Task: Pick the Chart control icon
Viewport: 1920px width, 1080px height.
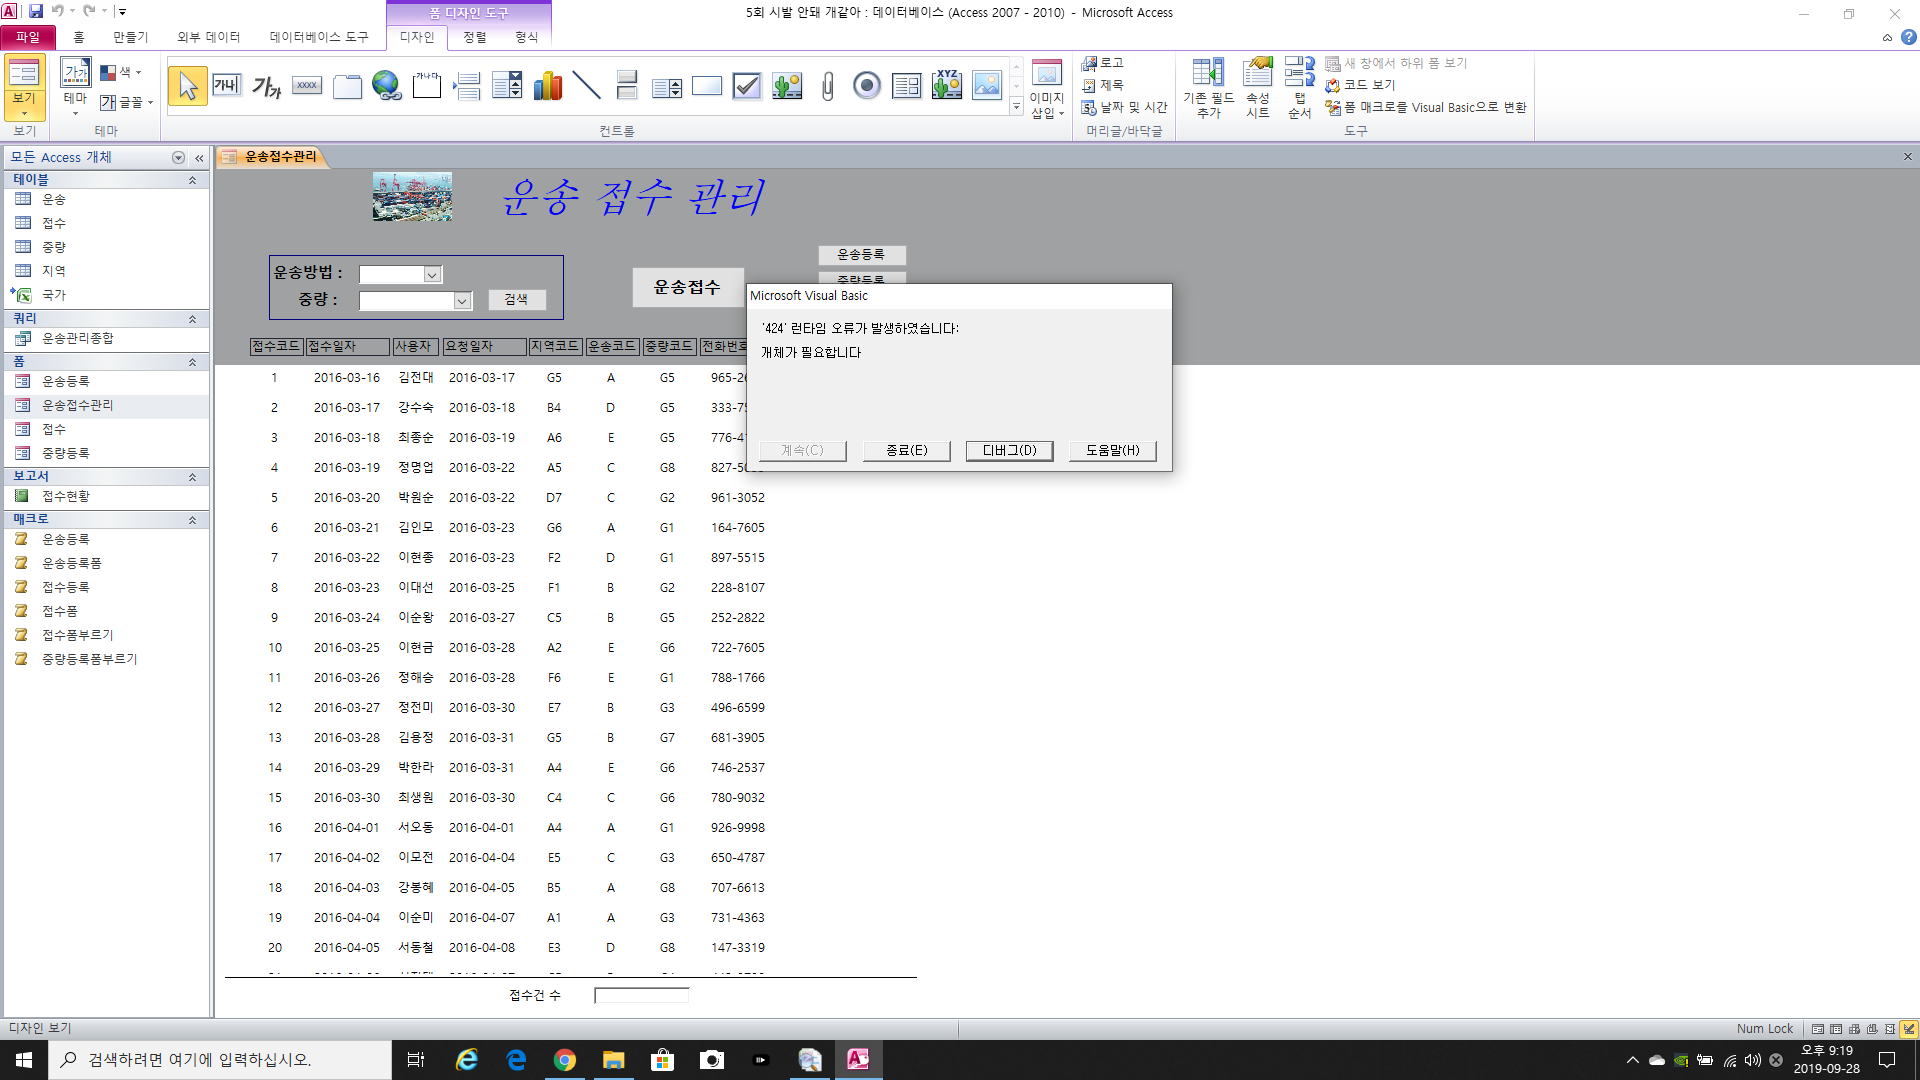Action: (x=547, y=86)
